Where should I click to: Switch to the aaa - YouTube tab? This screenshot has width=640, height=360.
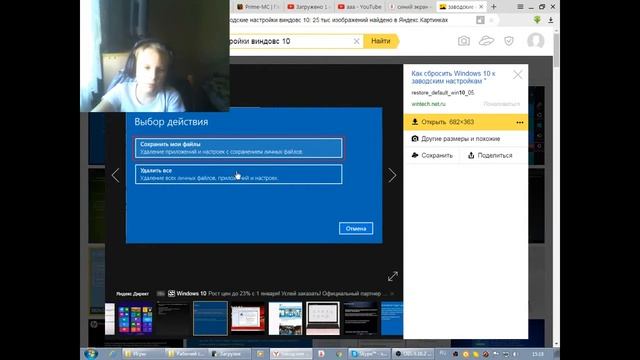(360, 7)
